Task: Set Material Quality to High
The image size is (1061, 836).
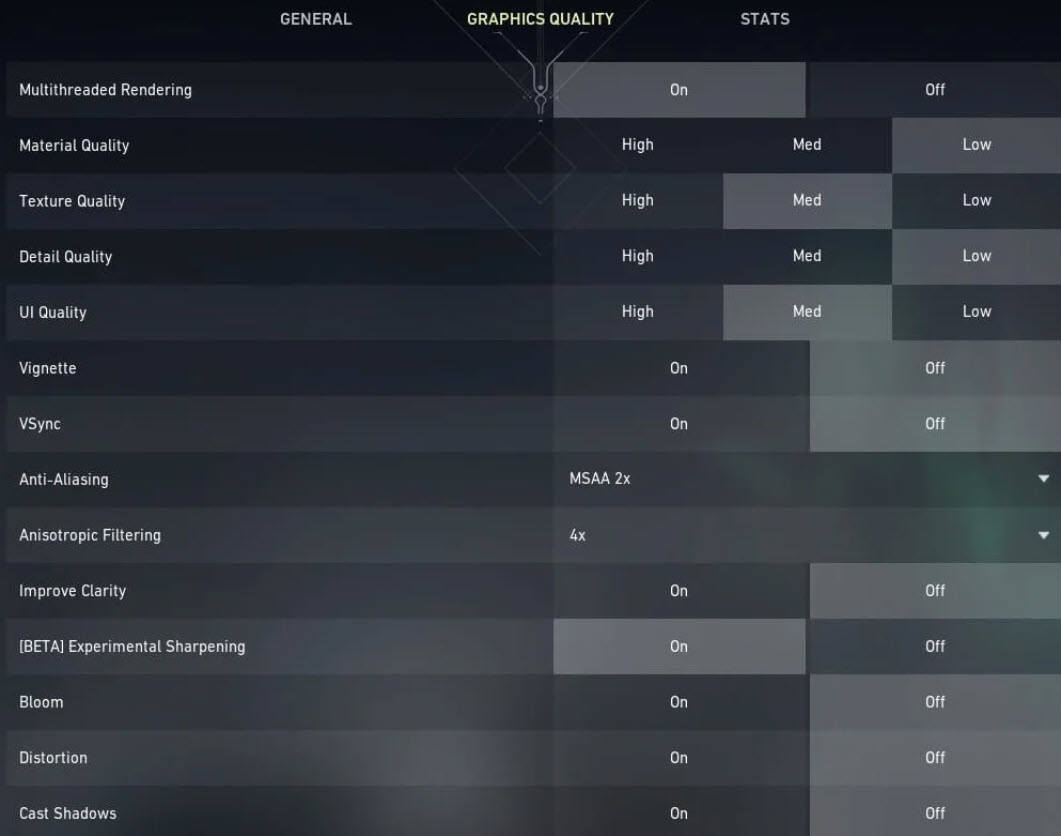Action: point(637,145)
